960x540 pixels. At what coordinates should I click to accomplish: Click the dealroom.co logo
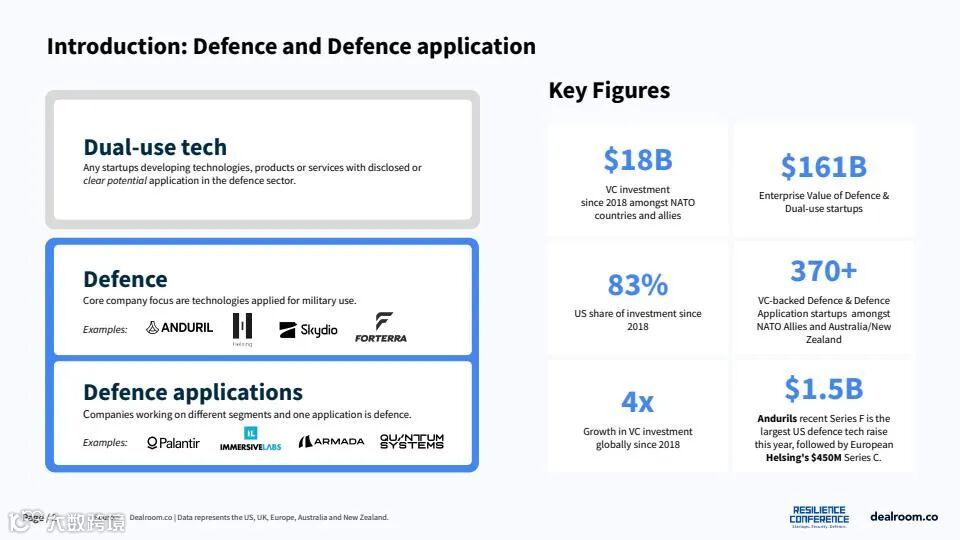[x=904, y=517]
